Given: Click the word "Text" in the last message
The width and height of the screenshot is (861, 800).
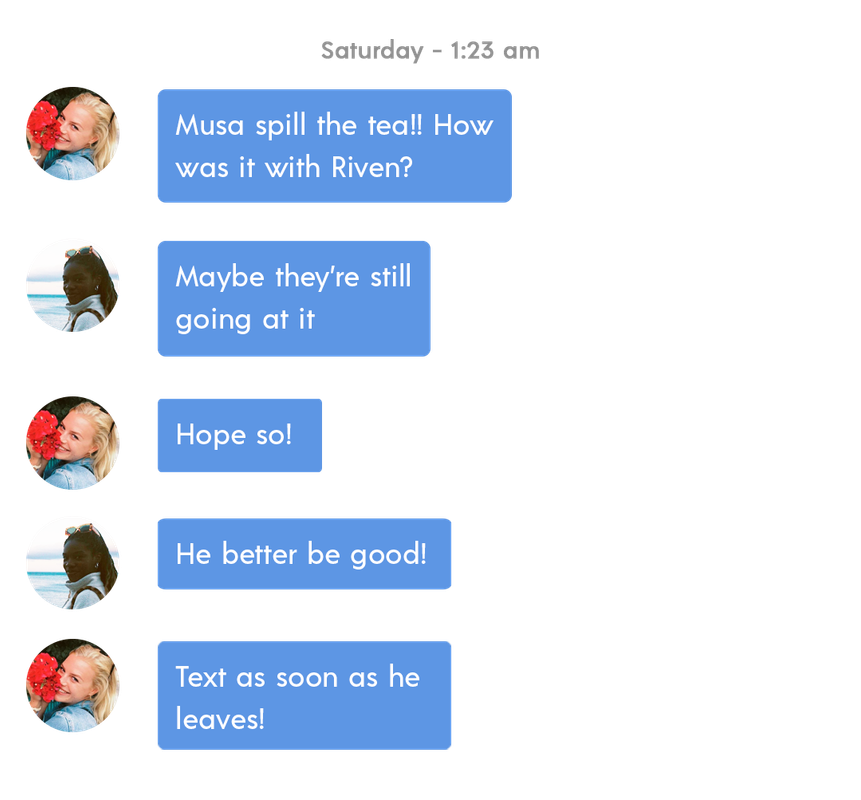Looking at the screenshot, I should tap(200, 677).
